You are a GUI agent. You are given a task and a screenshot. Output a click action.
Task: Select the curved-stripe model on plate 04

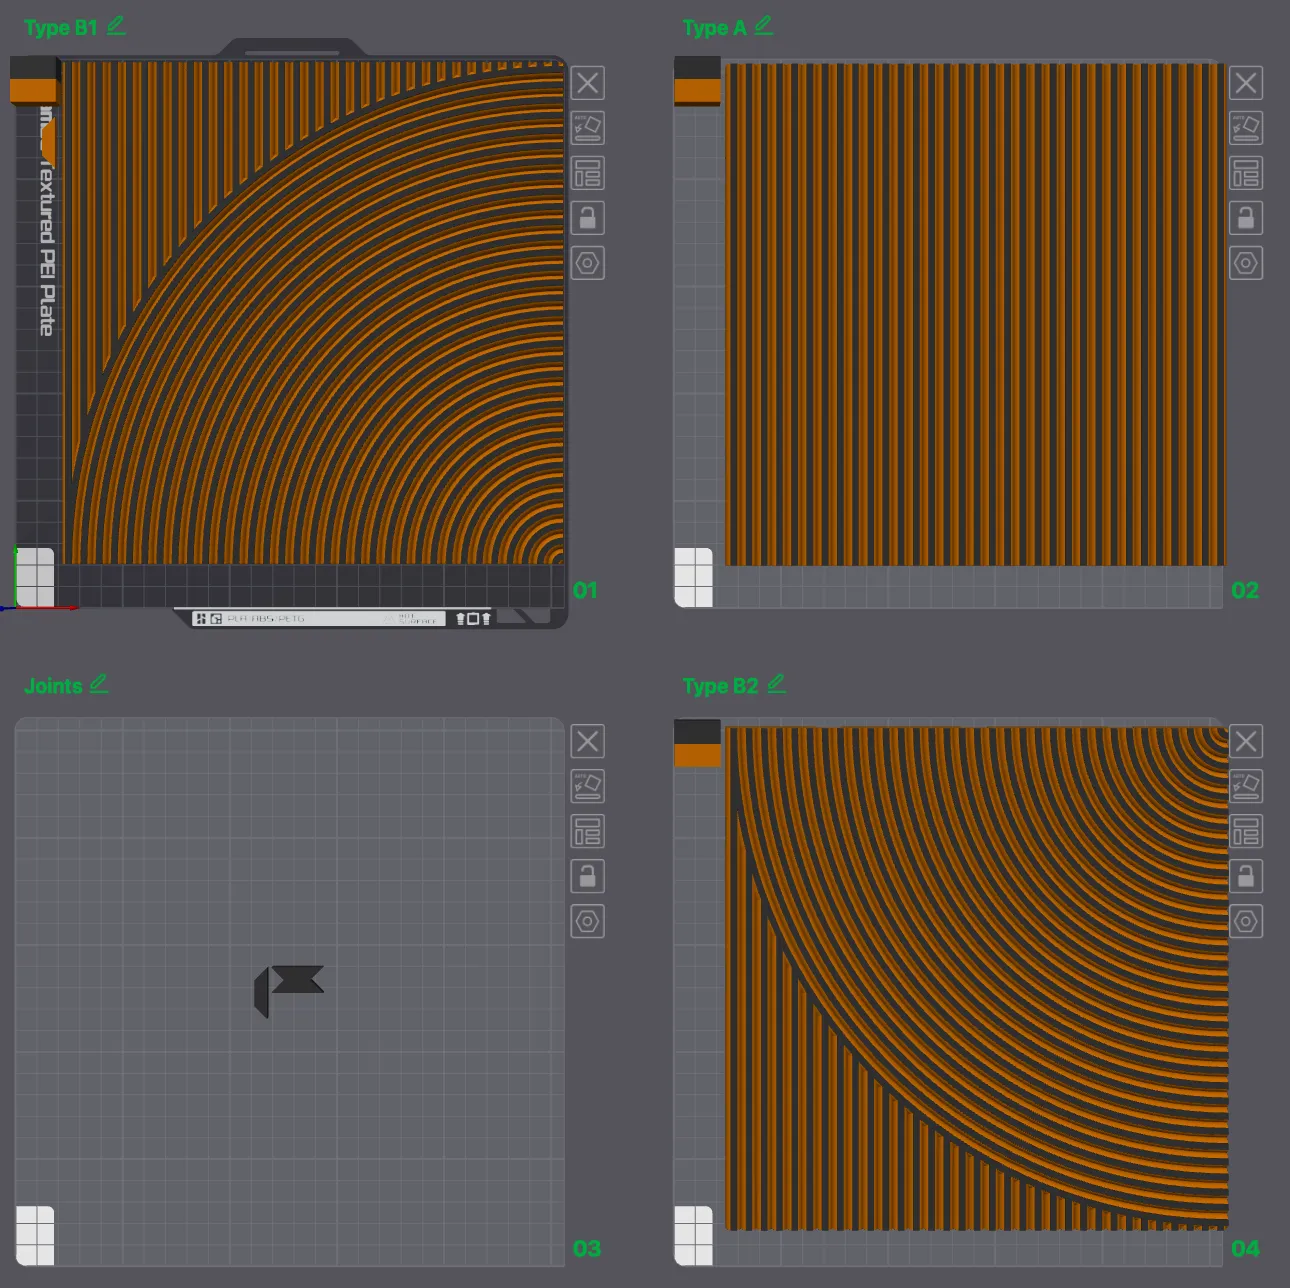tap(976, 978)
